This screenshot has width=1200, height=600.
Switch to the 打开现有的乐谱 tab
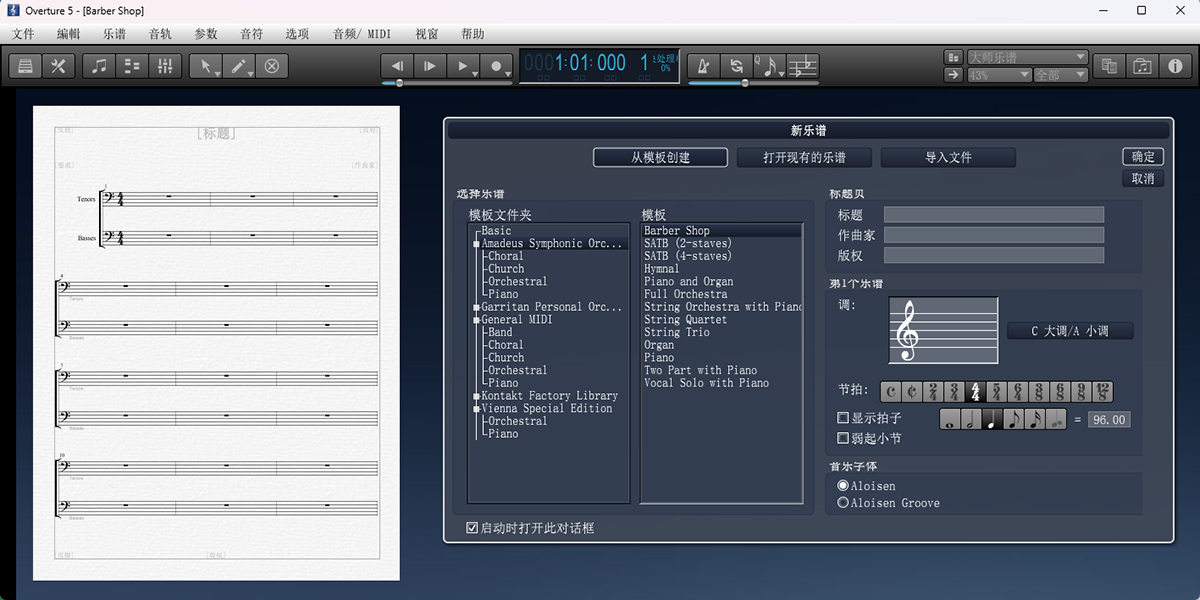pyautogui.click(x=804, y=158)
